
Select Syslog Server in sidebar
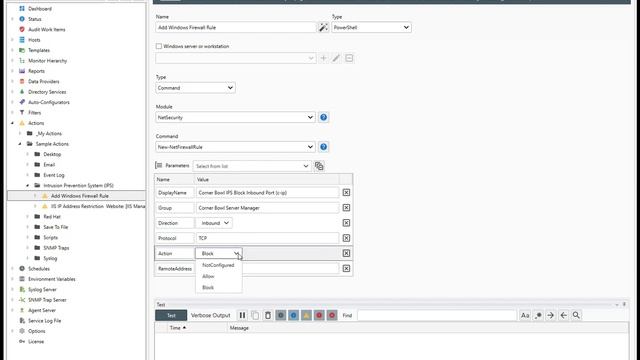pyautogui.click(x=42, y=289)
